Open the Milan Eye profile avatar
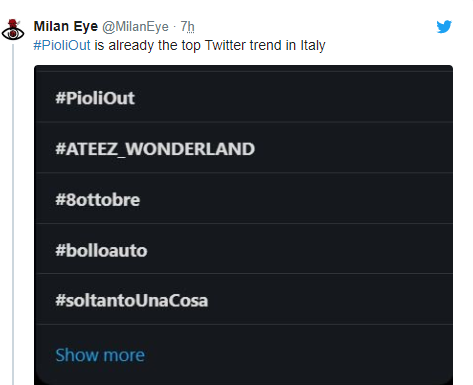473x385 pixels. pyautogui.click(x=13, y=30)
